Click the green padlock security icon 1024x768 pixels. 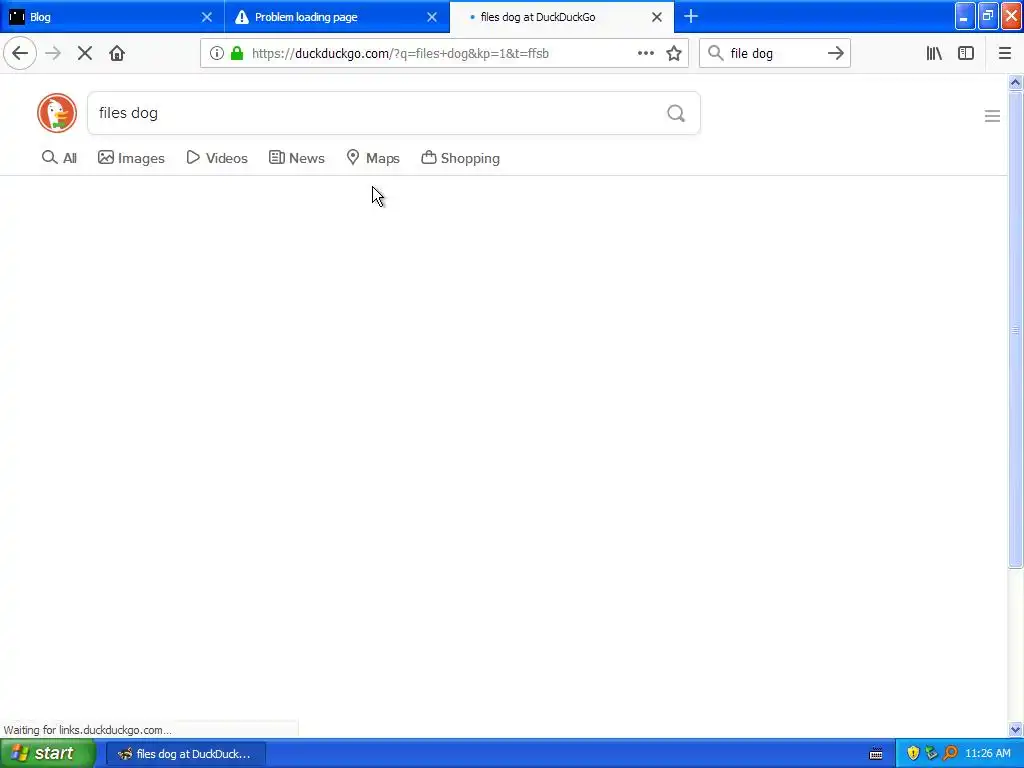237,54
